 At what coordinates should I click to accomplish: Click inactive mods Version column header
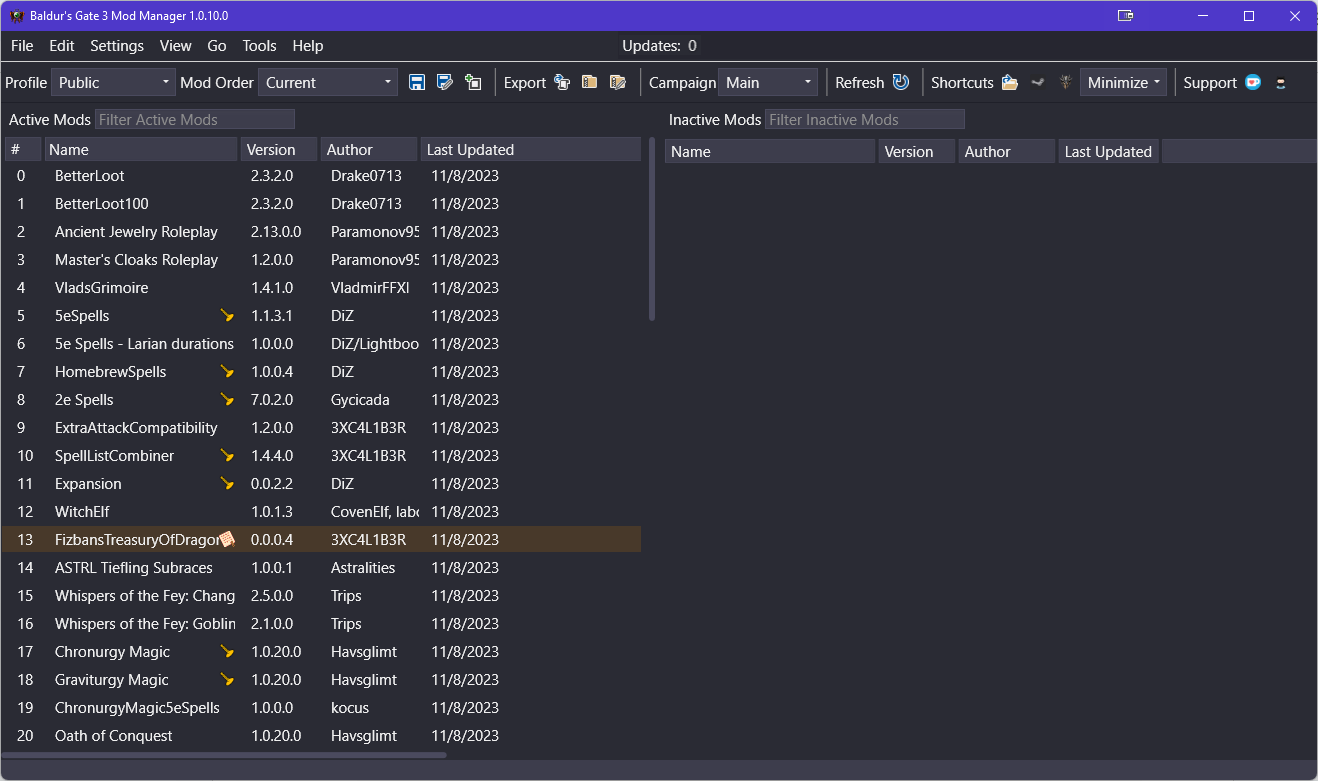click(x=917, y=151)
